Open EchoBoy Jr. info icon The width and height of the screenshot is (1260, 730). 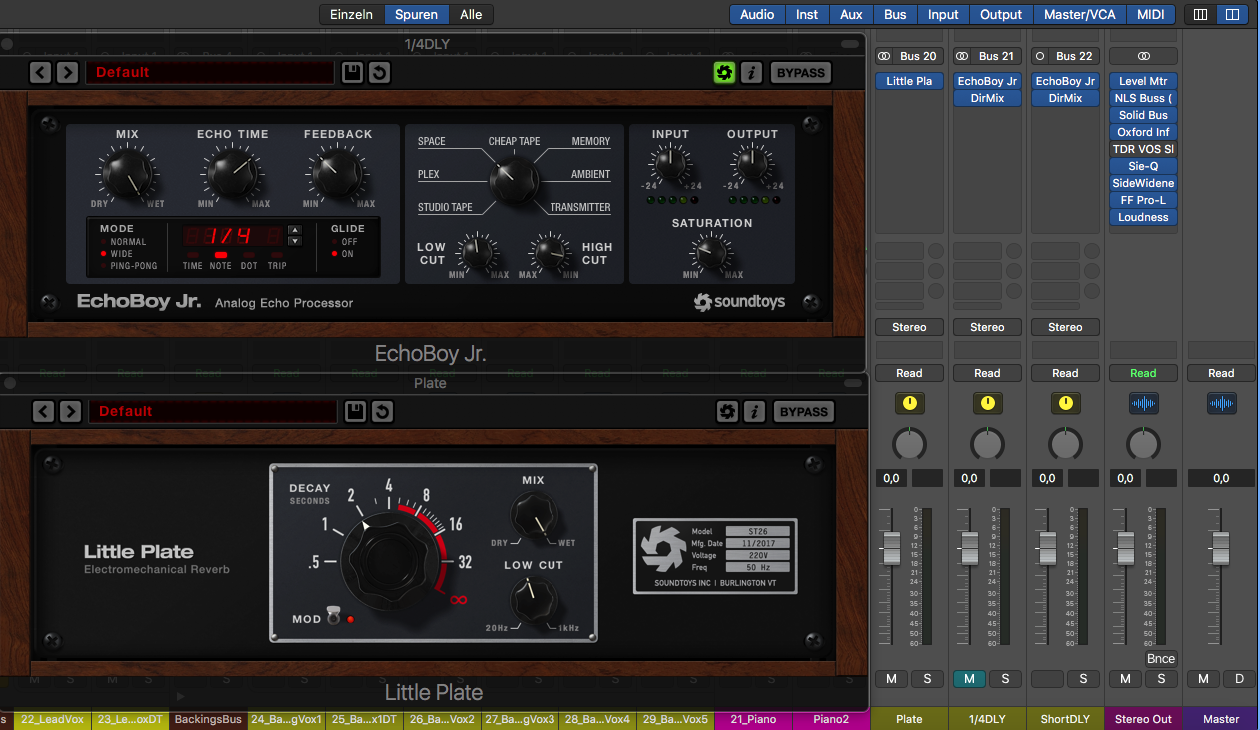point(751,72)
